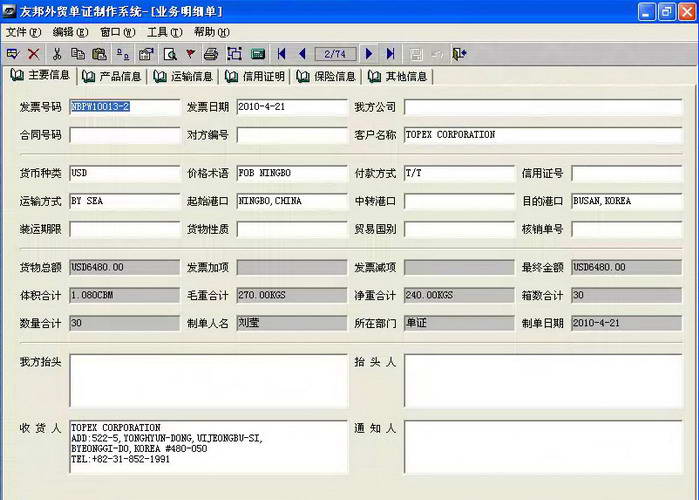Screen dimensions: 699x500
Task: Click the 通知人 text area
Action: tap(543, 447)
